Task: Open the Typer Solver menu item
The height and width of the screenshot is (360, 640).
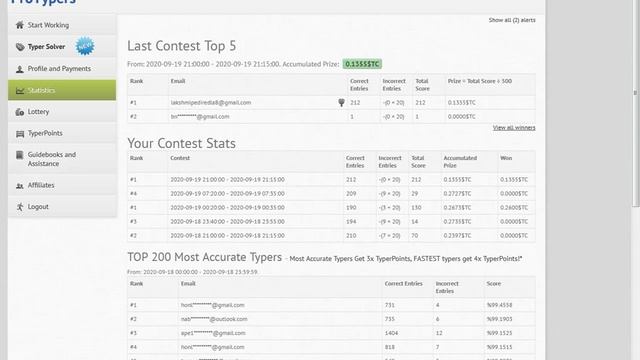Action: pos(62,47)
